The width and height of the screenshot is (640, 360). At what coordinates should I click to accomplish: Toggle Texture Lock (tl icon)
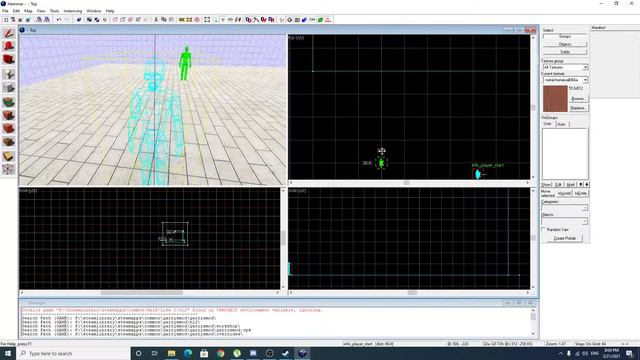tap(223, 20)
